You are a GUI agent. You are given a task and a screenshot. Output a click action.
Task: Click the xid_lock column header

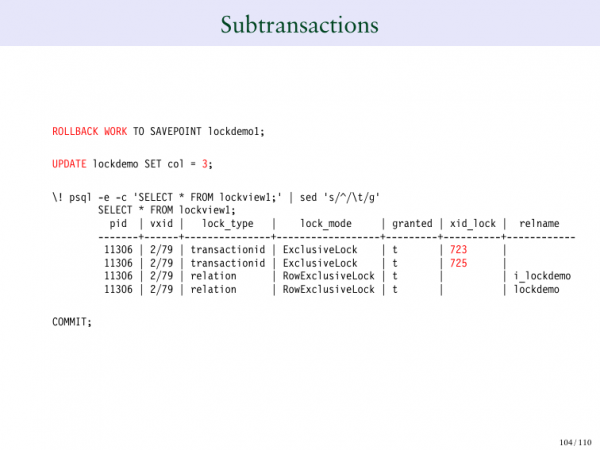point(471,224)
